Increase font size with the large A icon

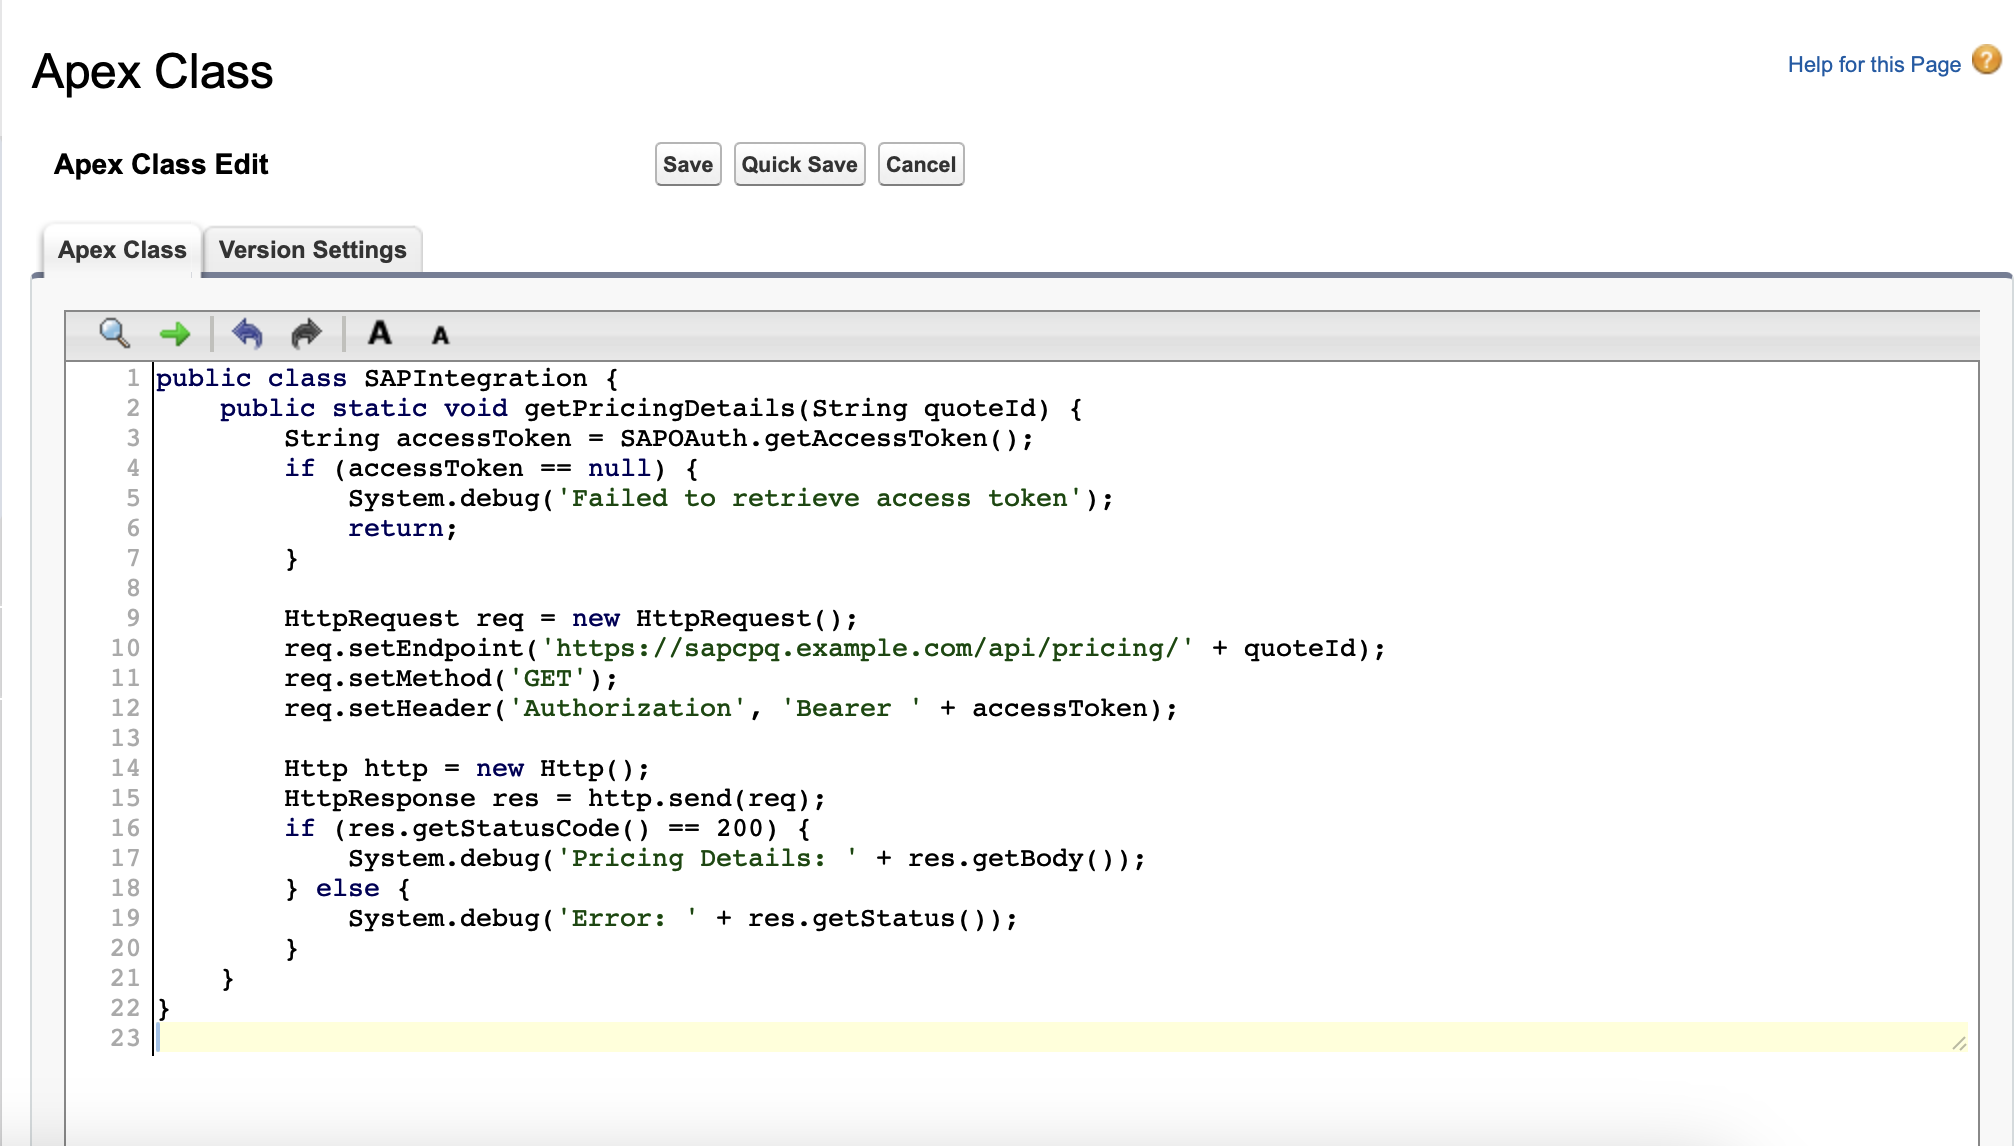click(380, 334)
